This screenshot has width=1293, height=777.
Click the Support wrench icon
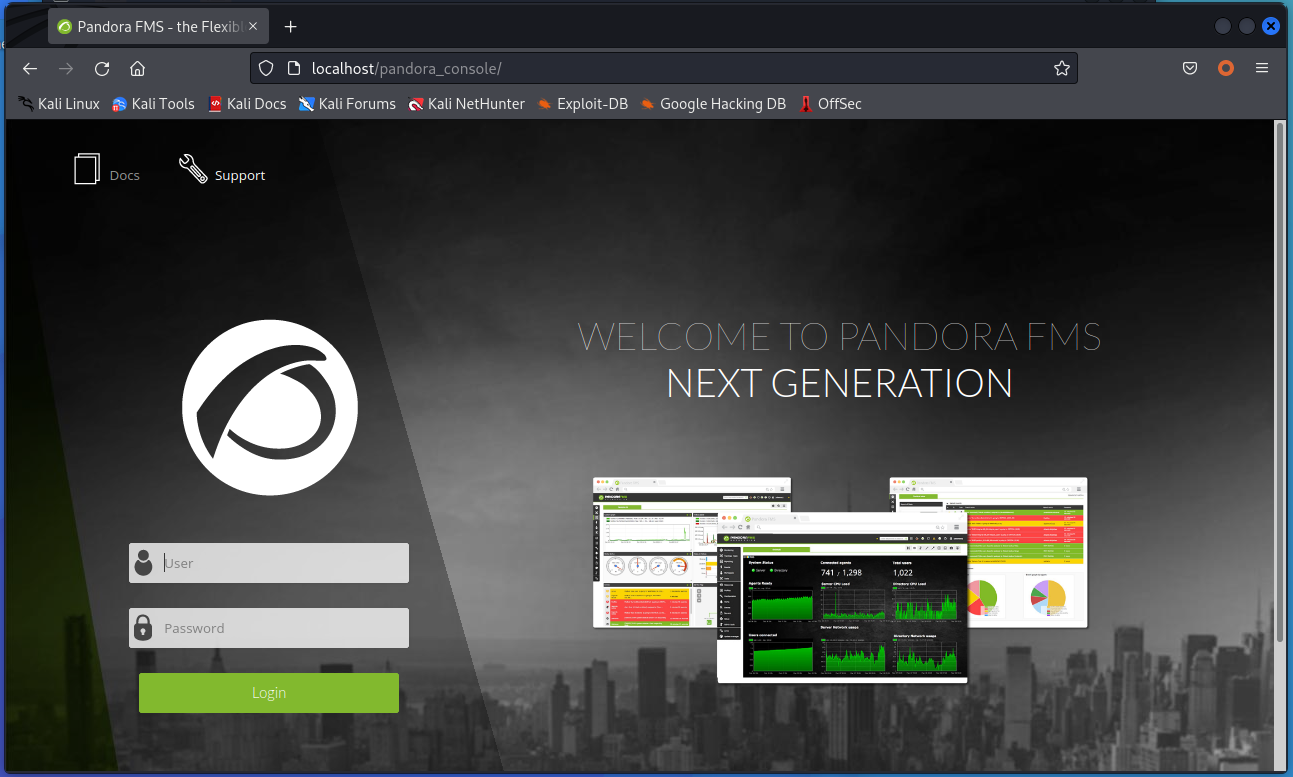pos(193,169)
